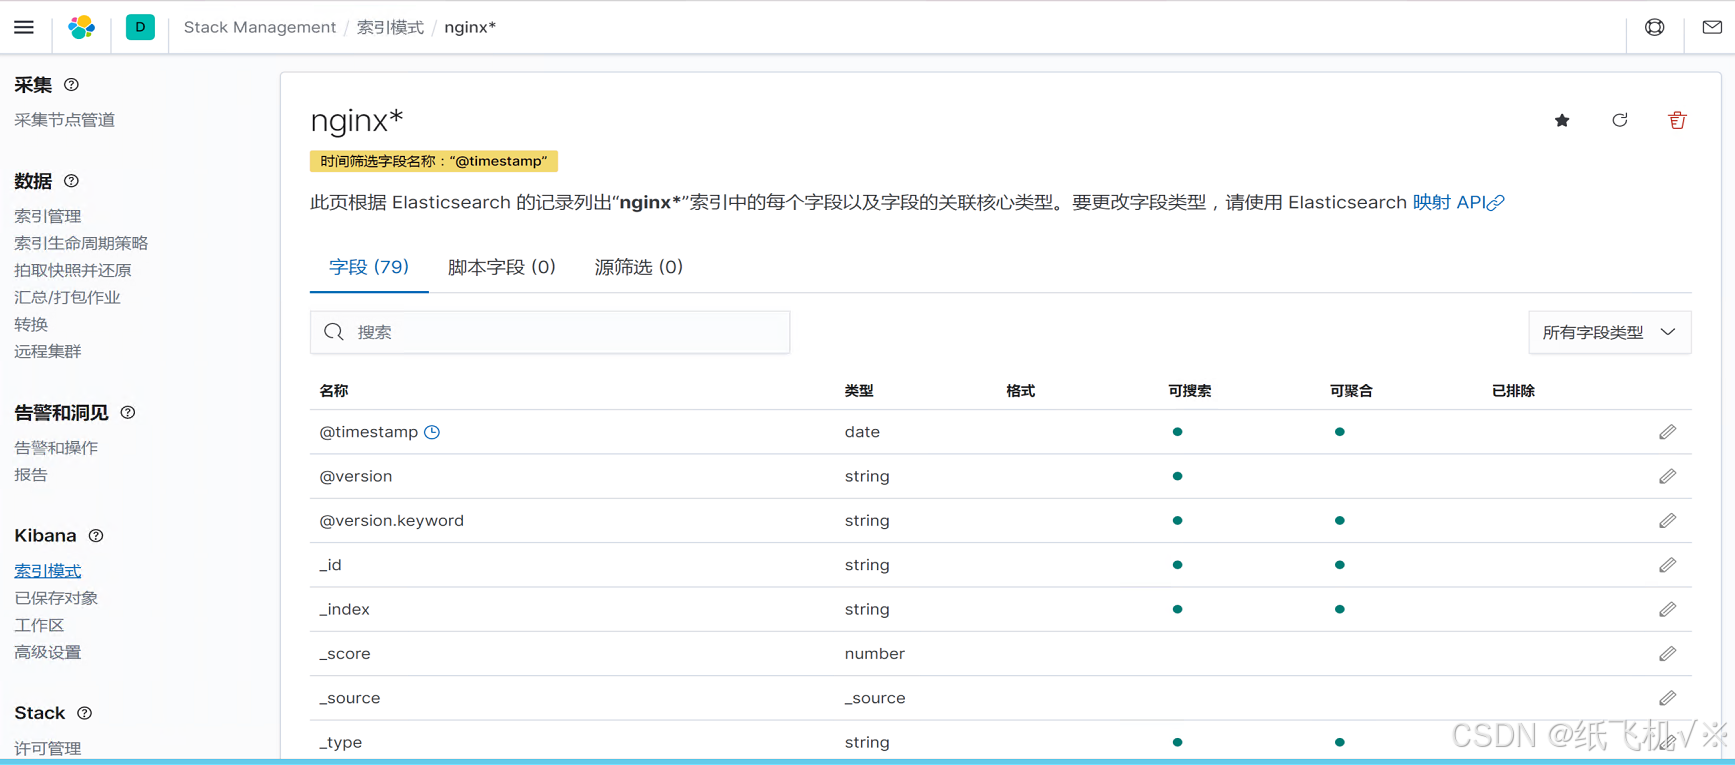Click the number type of _score
Viewport: 1735px width, 765px height.
point(875,654)
